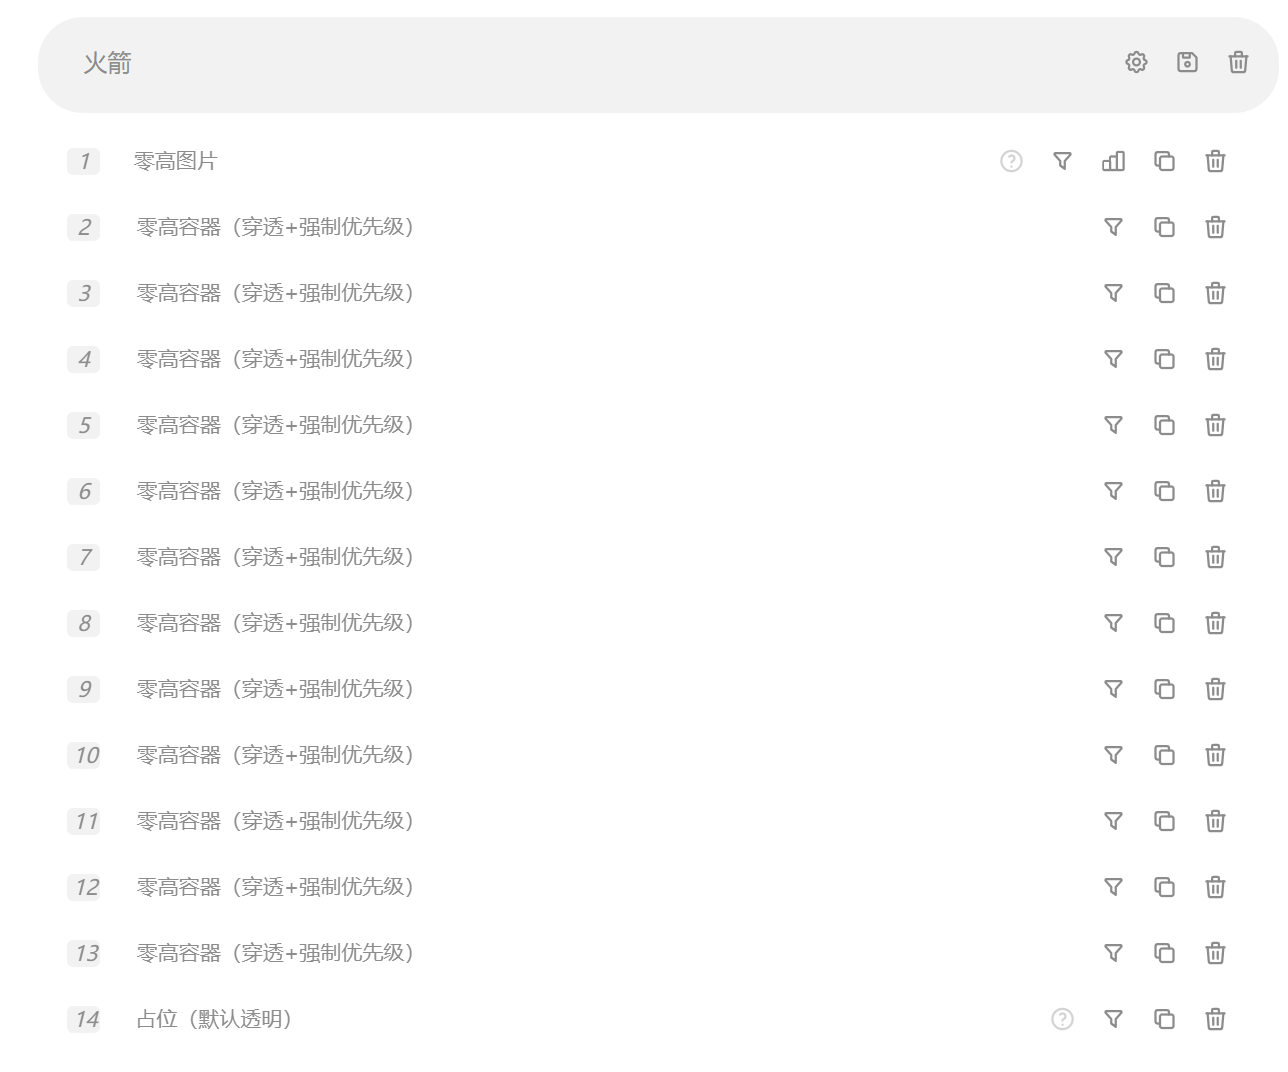Open the help icon on row 1
1288x1072 pixels.
1011,161
